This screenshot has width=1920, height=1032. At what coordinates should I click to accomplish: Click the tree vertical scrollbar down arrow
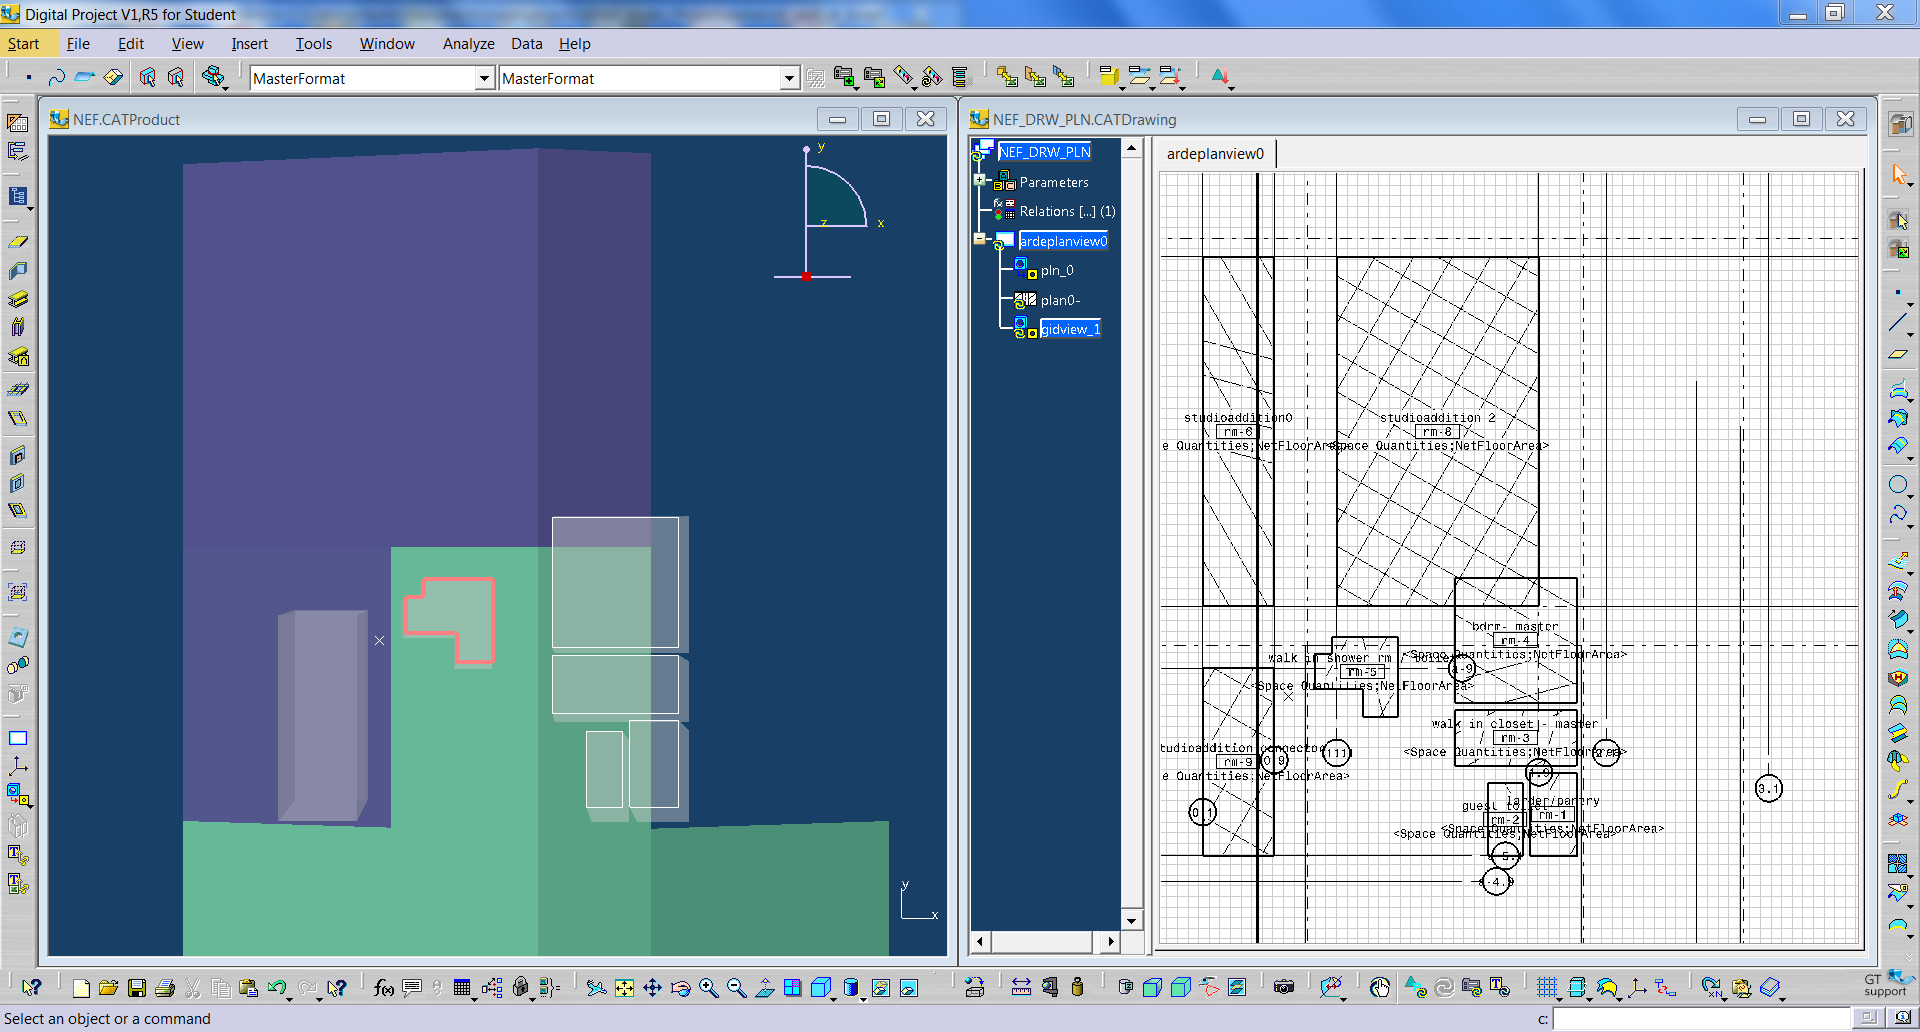(1131, 921)
